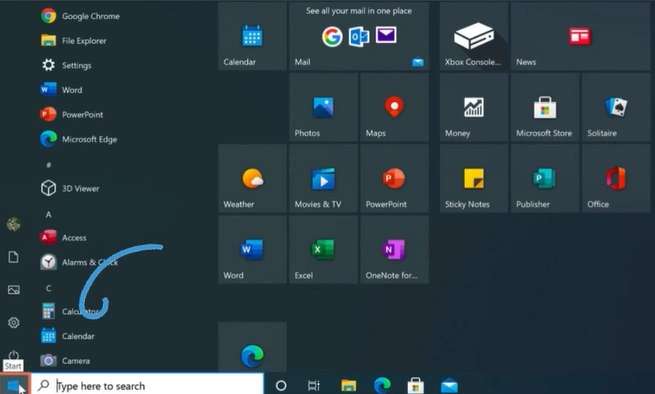Launch Camera app from list
655x394 pixels.
pyautogui.click(x=65, y=361)
